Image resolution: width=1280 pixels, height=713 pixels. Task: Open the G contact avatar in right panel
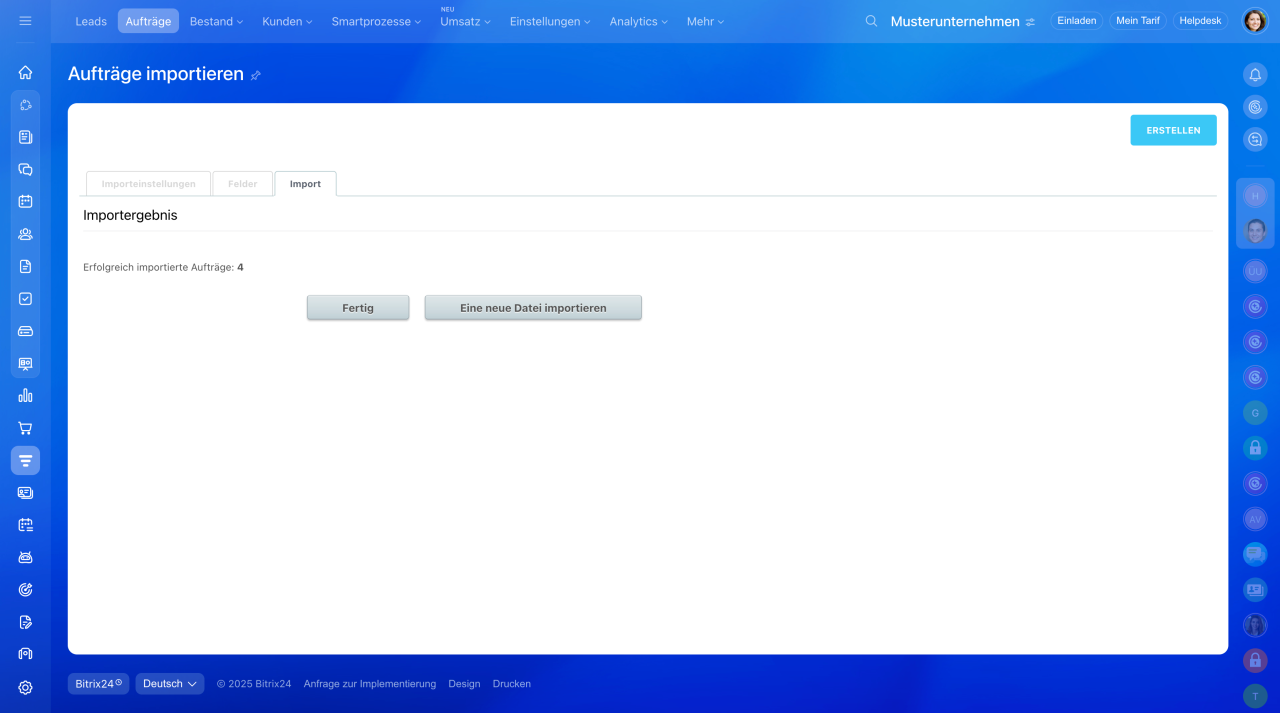1255,412
